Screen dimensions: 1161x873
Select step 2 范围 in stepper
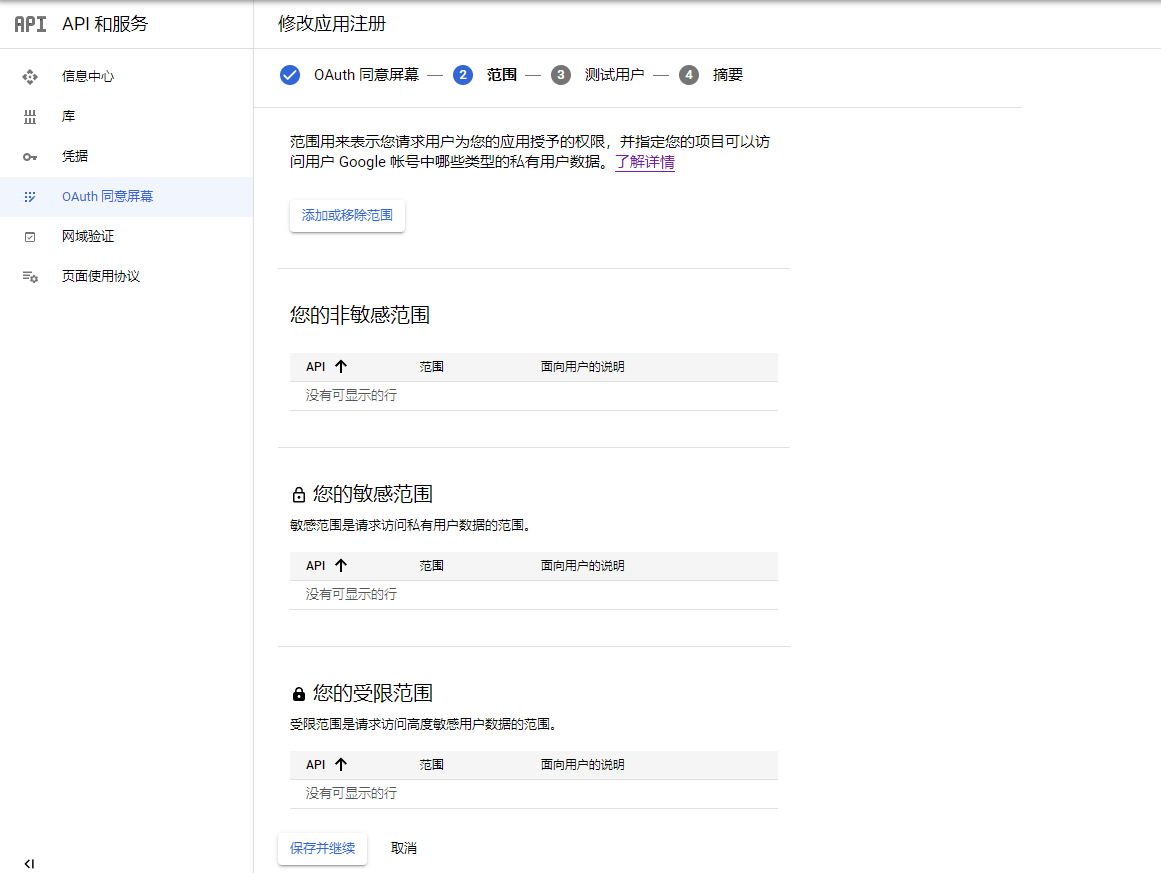463,75
